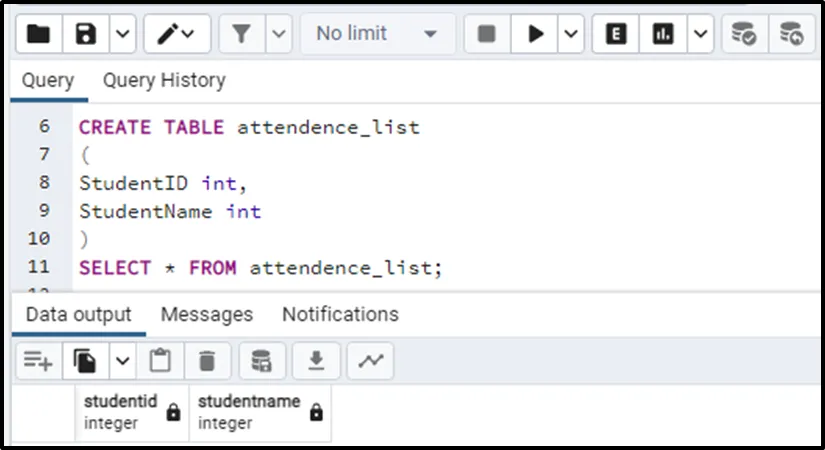This screenshot has width=825, height=450.
Task: Click the Explain Analyze chart icon
Action: (x=663, y=34)
